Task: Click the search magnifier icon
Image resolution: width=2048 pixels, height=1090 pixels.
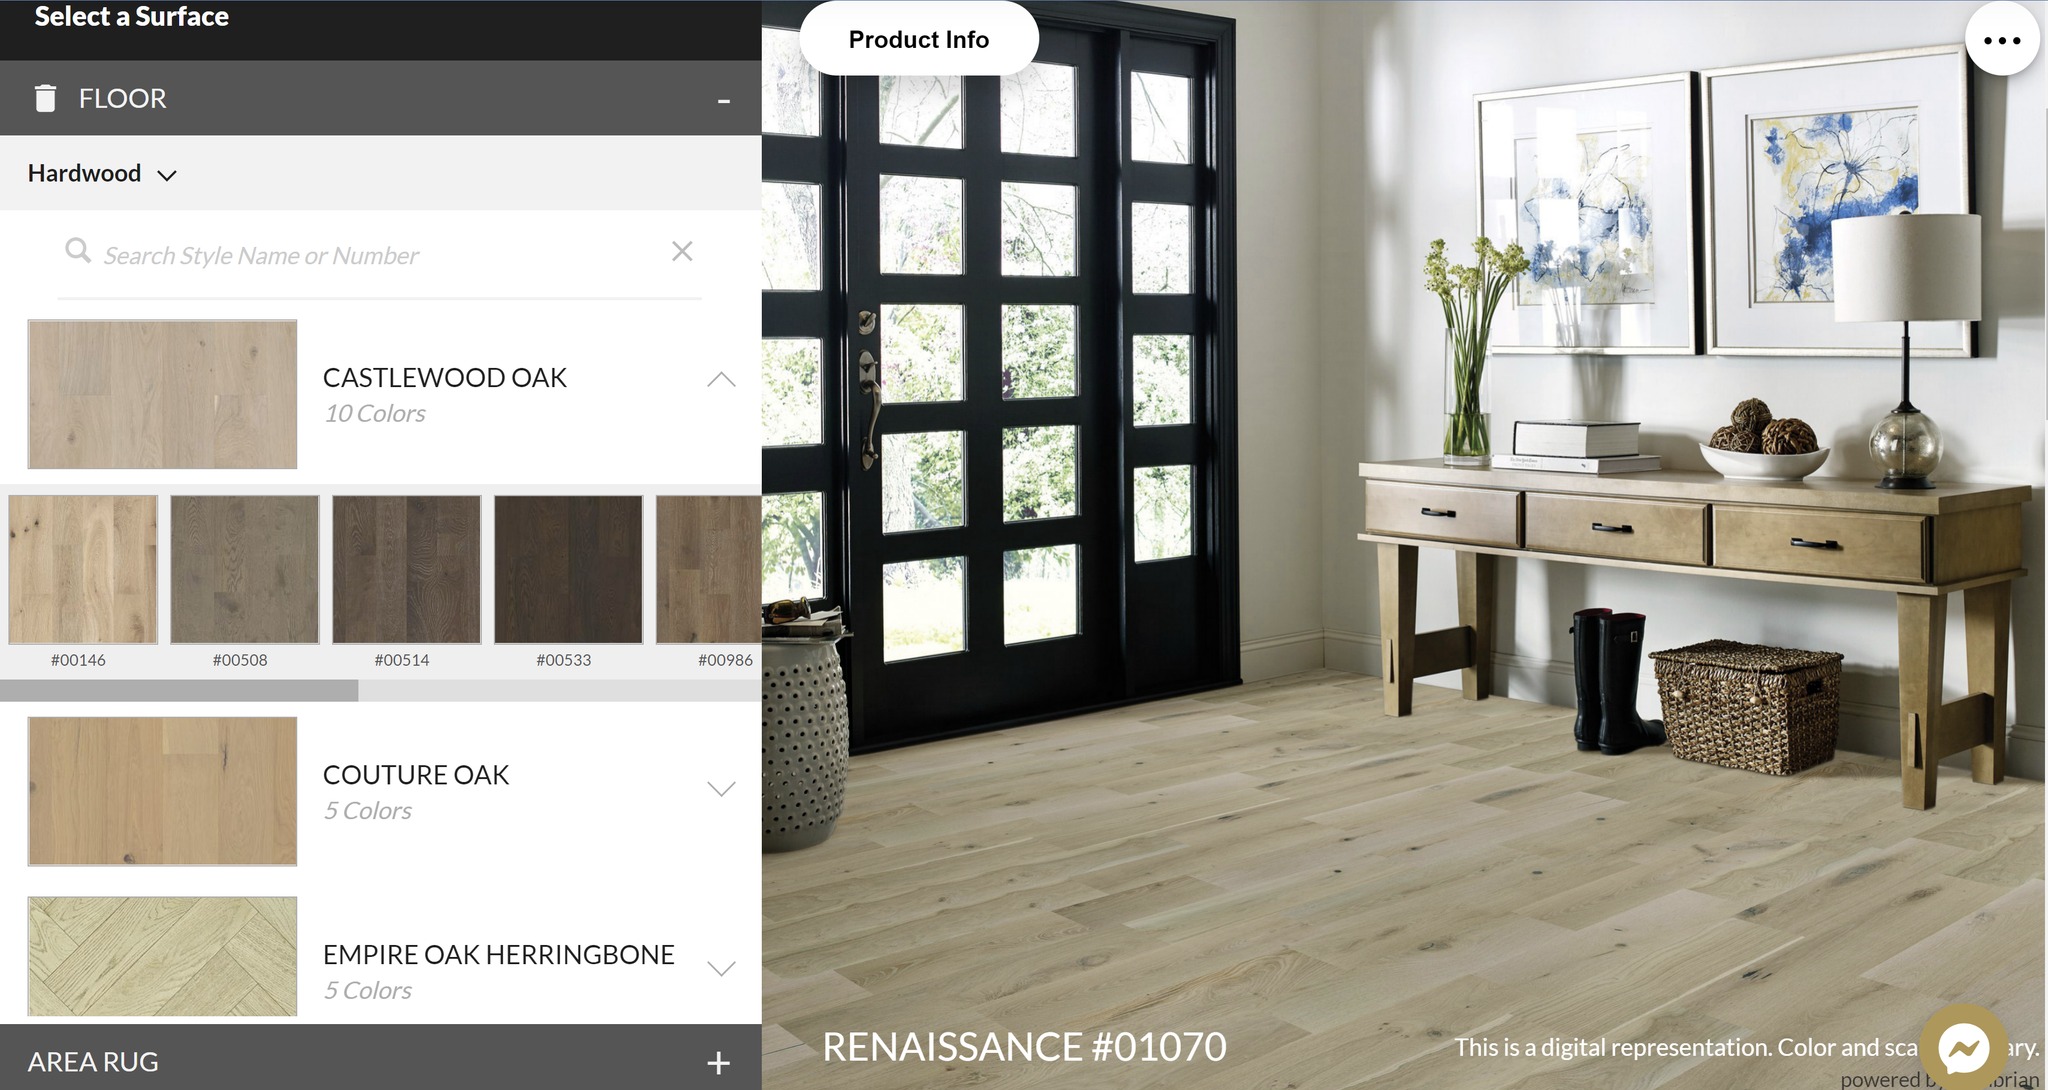Action: point(78,250)
